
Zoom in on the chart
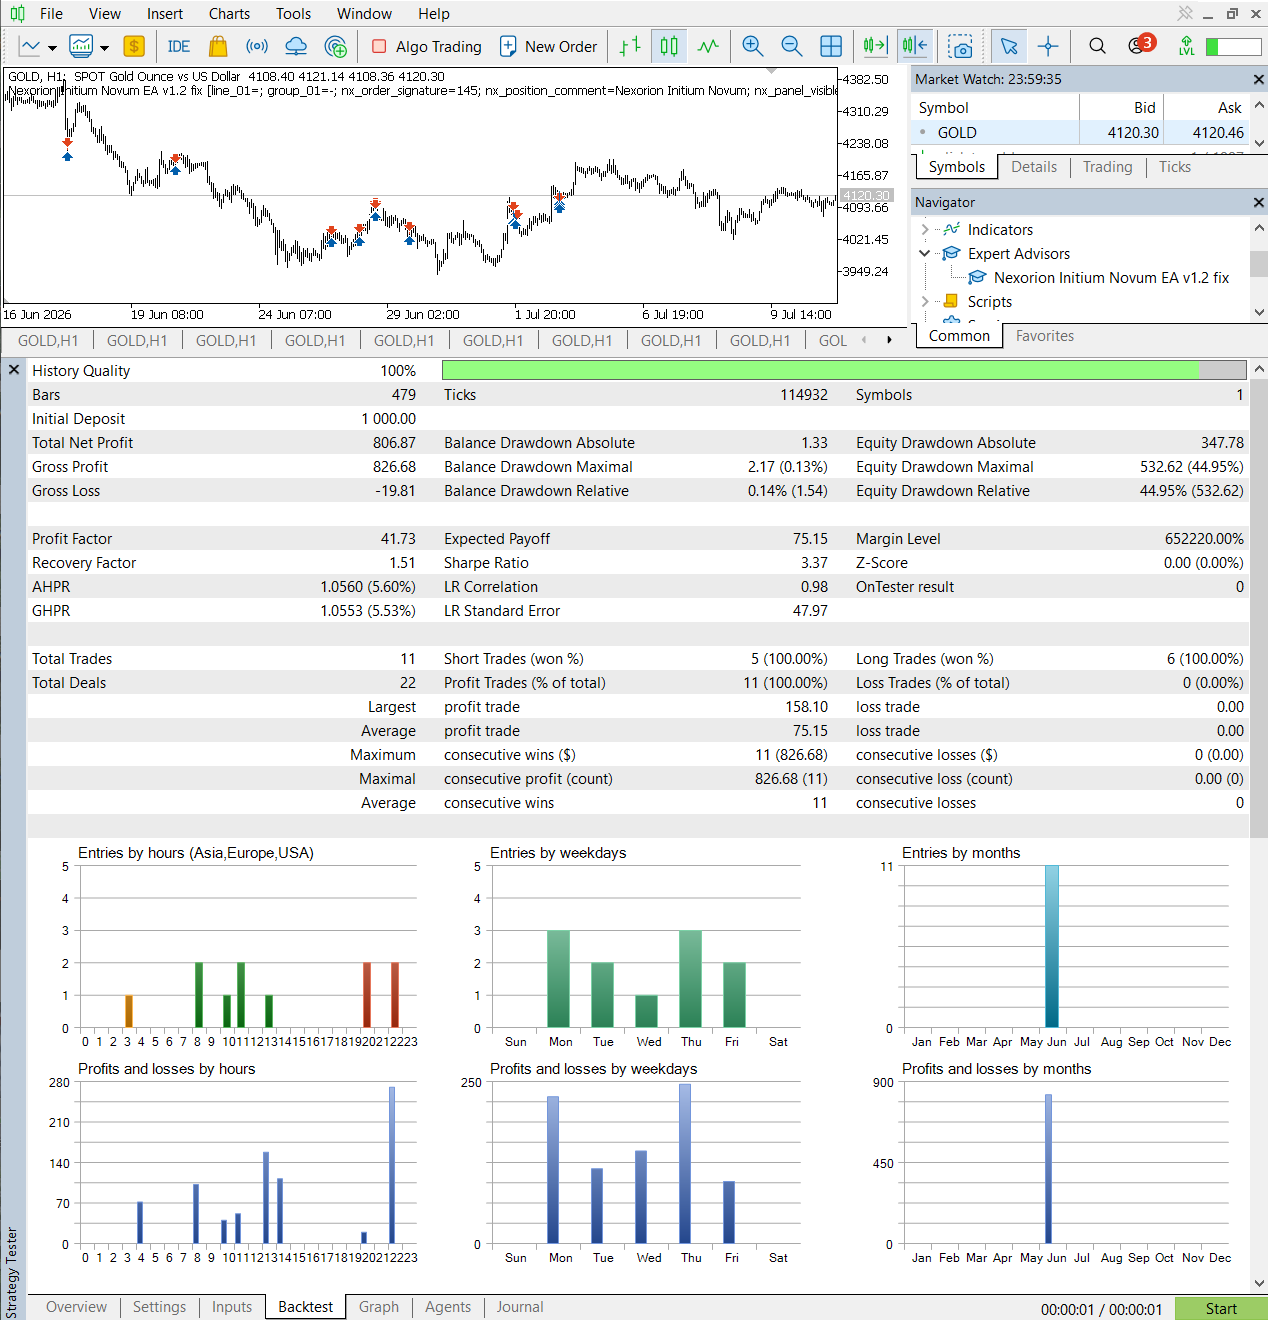coord(753,46)
